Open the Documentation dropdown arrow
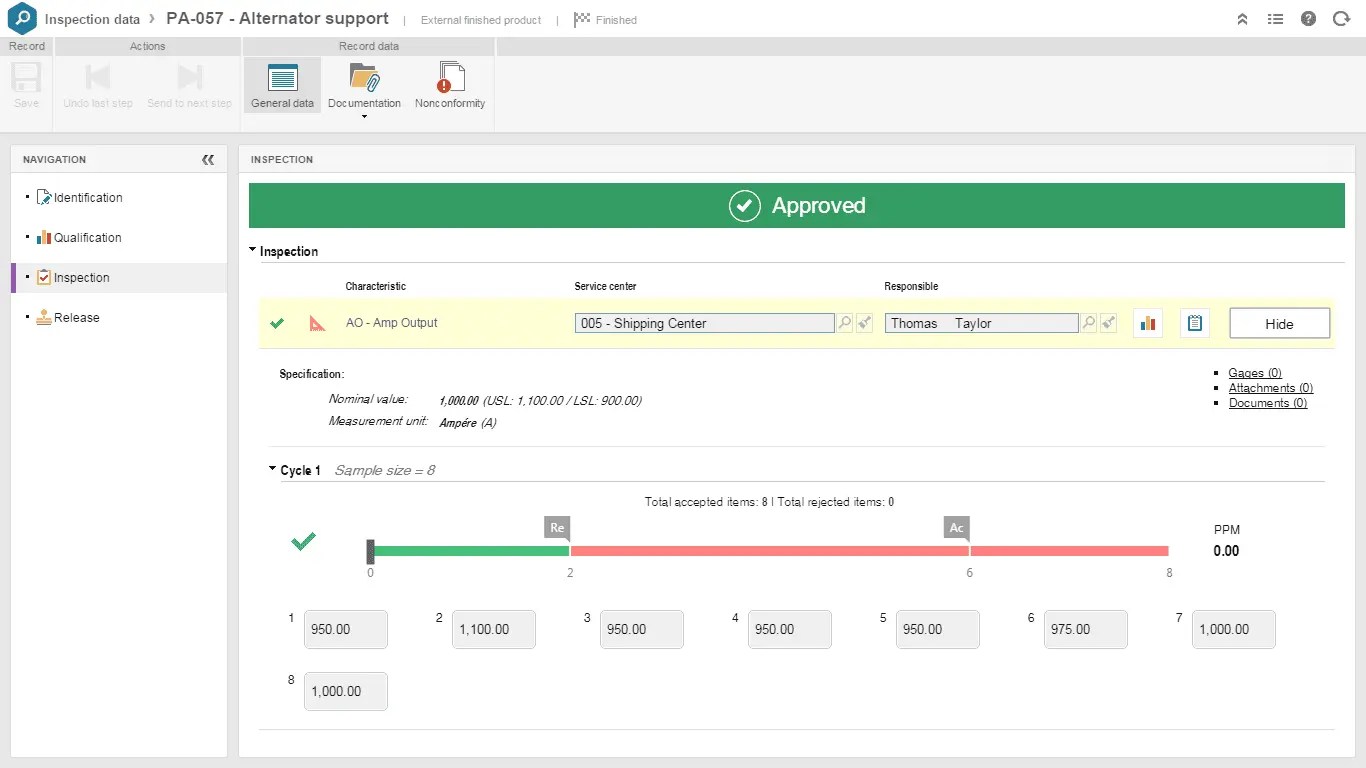Image resolution: width=1366 pixels, height=768 pixels. coord(364,117)
